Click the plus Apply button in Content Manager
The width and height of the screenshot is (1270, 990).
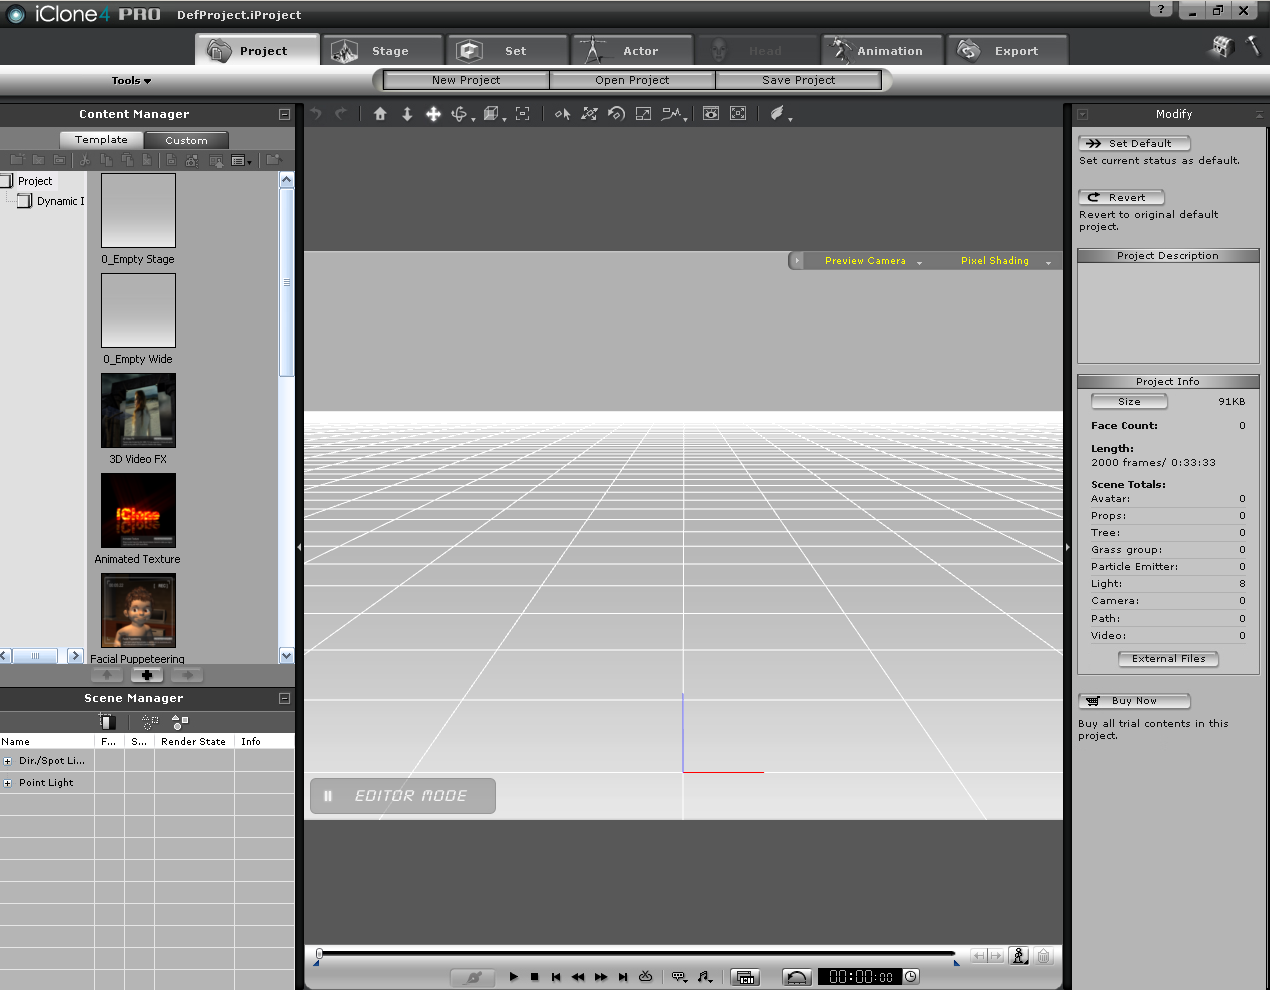(147, 675)
